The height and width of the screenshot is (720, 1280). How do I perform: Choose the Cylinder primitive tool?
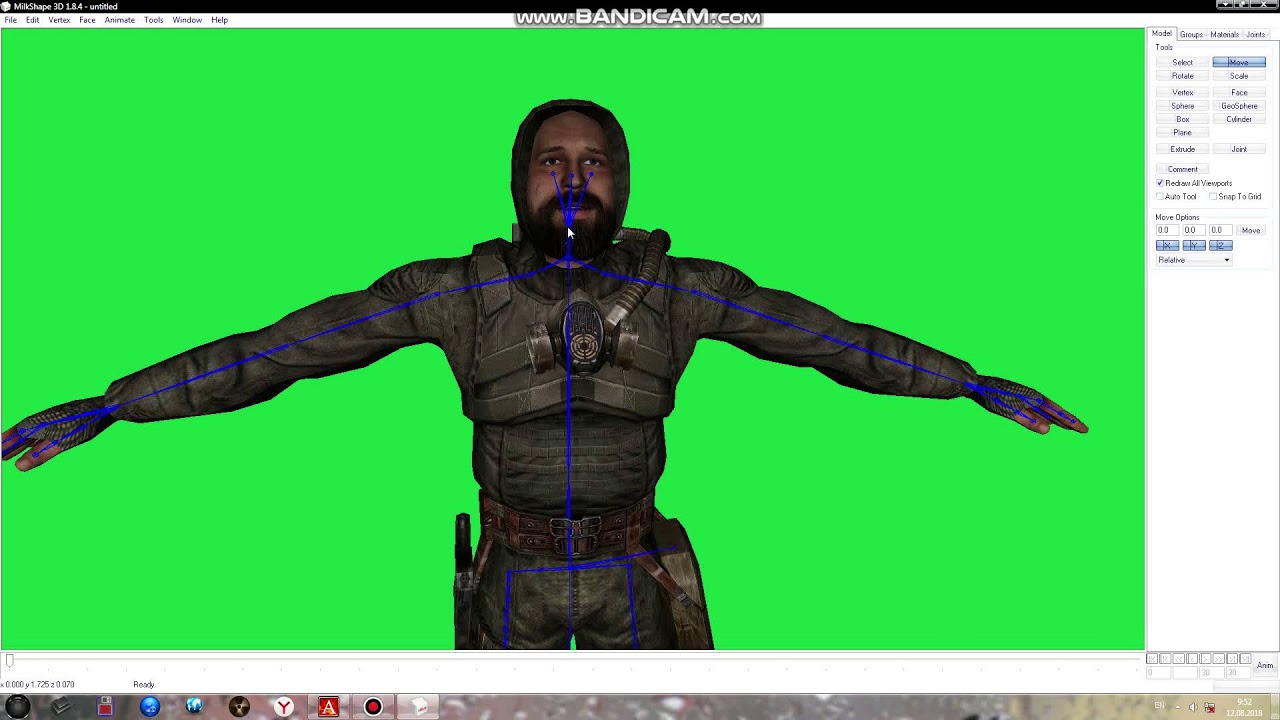point(1239,119)
